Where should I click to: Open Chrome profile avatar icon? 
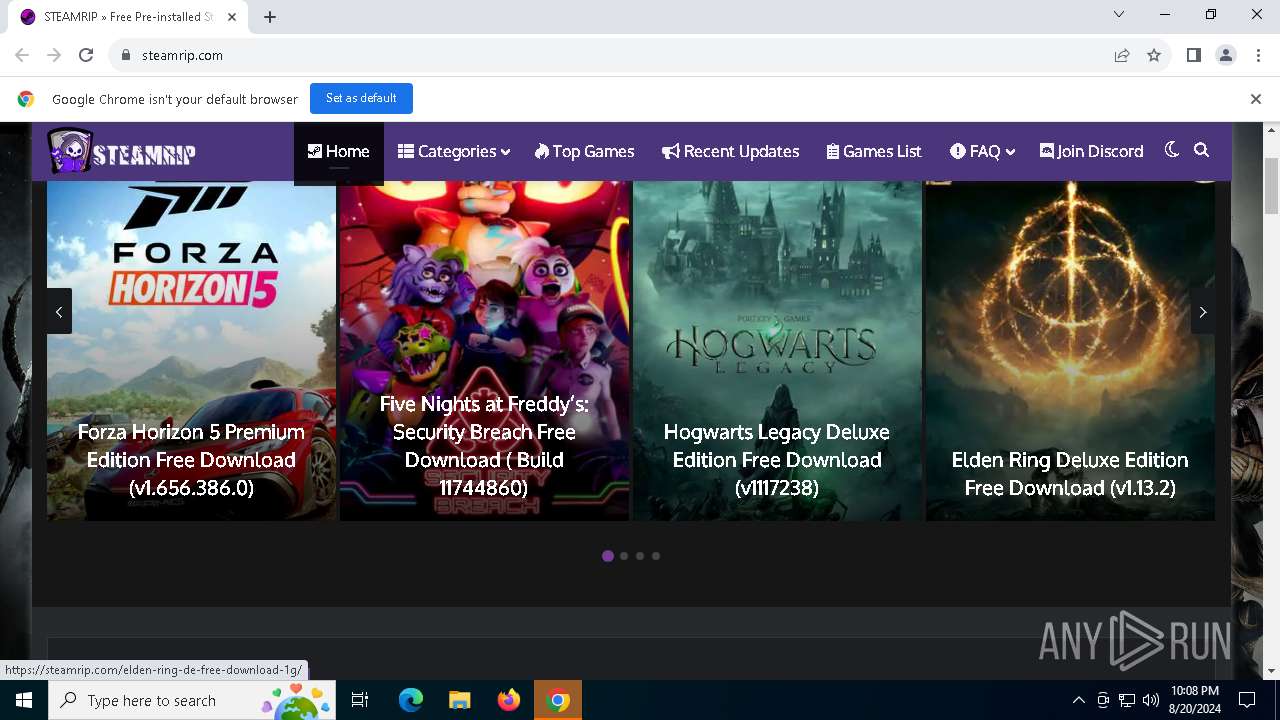click(1226, 55)
